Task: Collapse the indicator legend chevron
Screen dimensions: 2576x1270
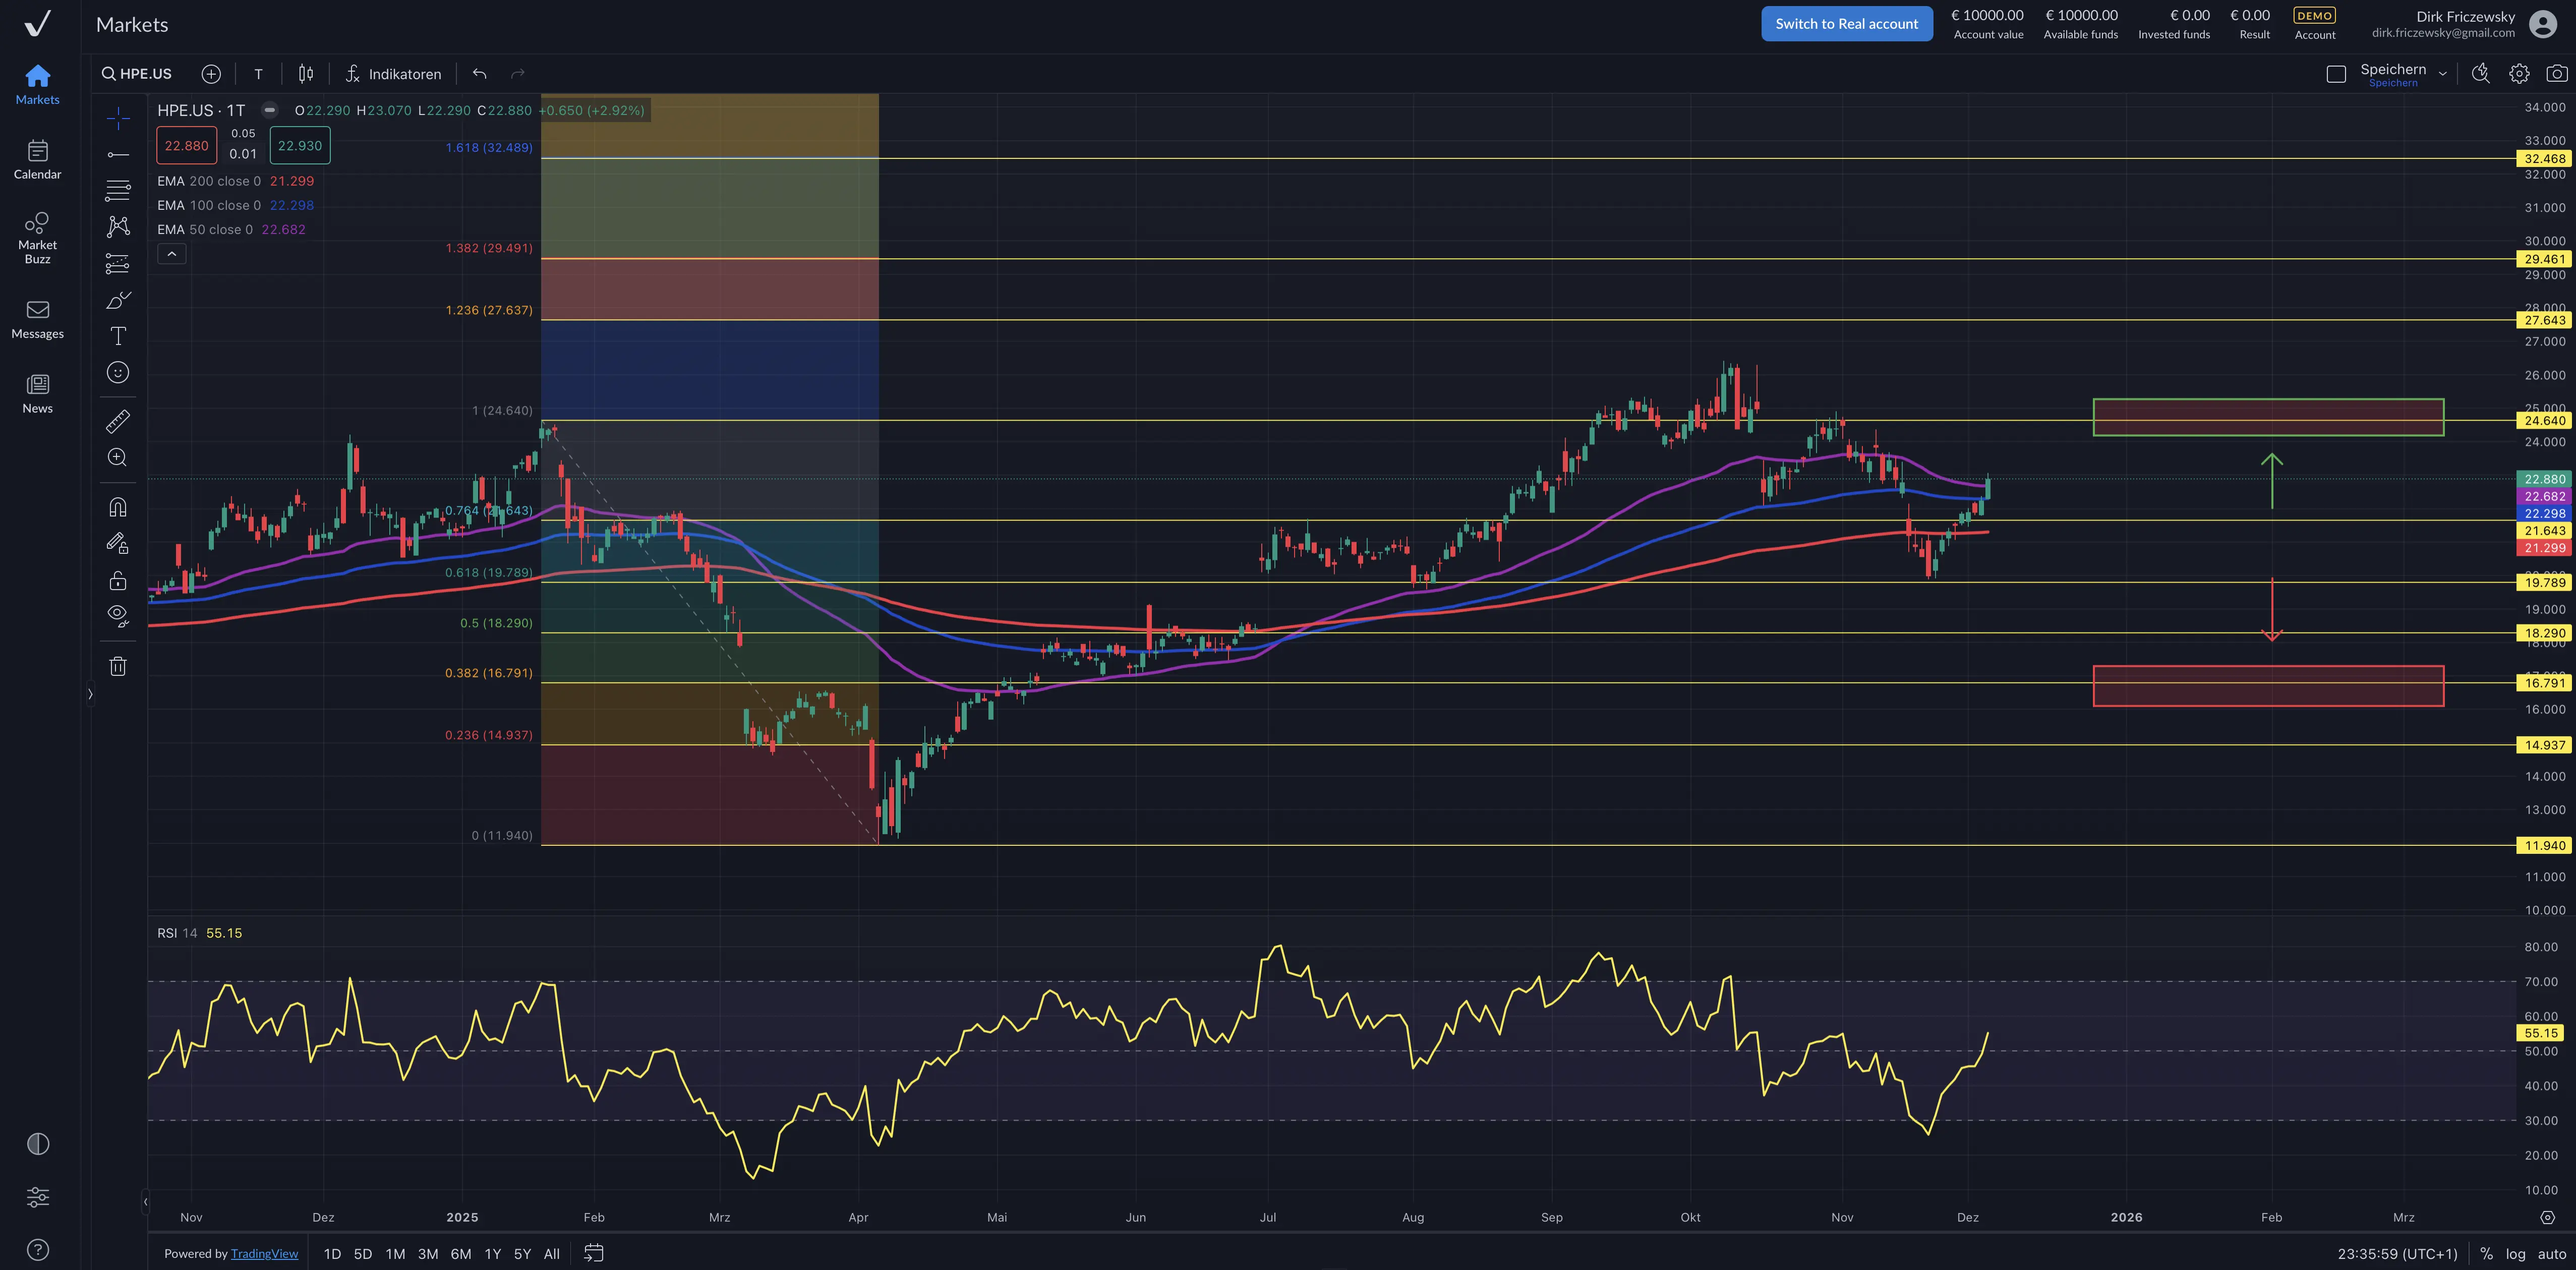Action: click(x=172, y=254)
